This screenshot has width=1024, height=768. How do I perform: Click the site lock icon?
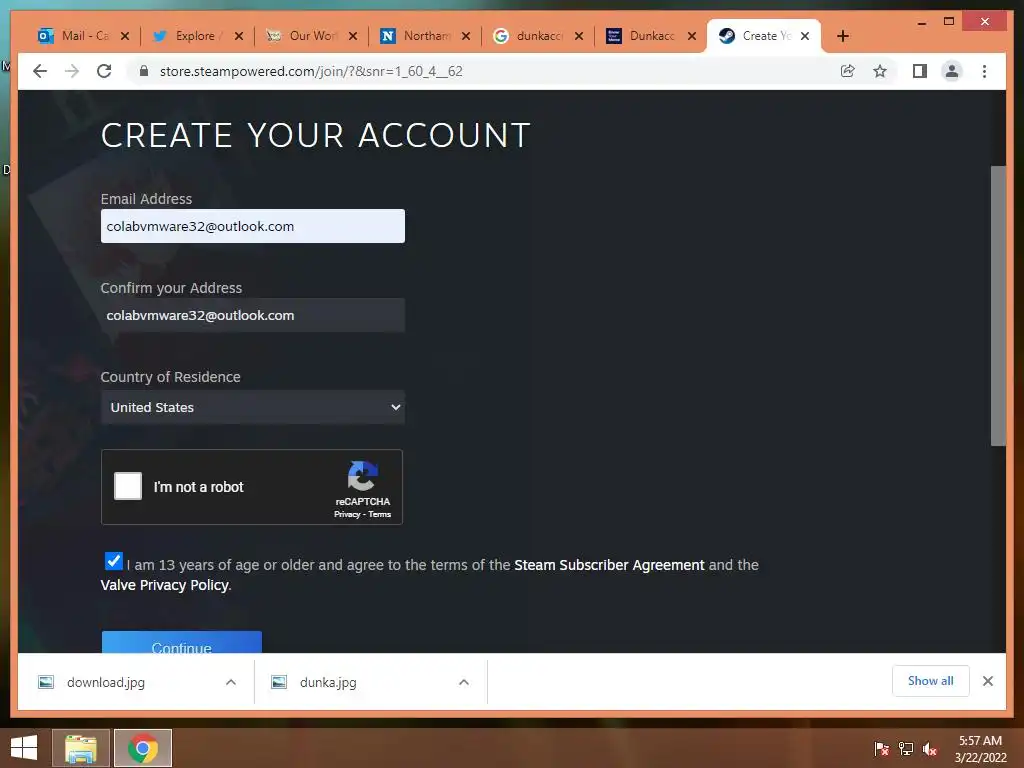tap(144, 71)
